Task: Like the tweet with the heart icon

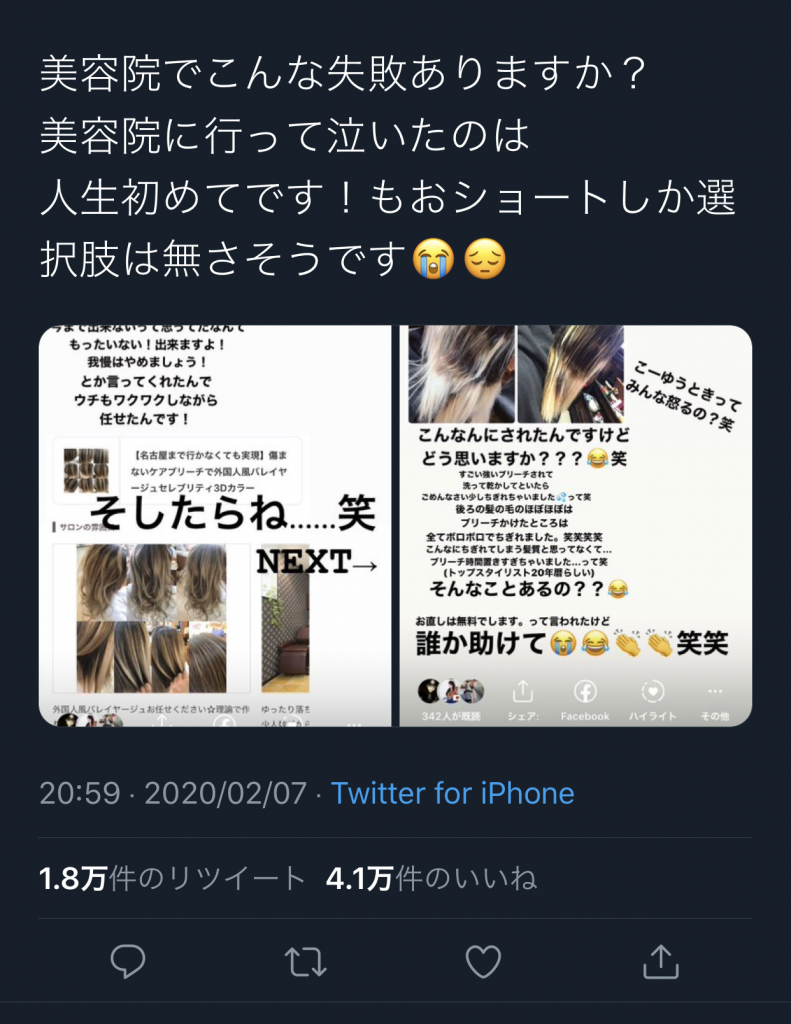Action: (483, 961)
